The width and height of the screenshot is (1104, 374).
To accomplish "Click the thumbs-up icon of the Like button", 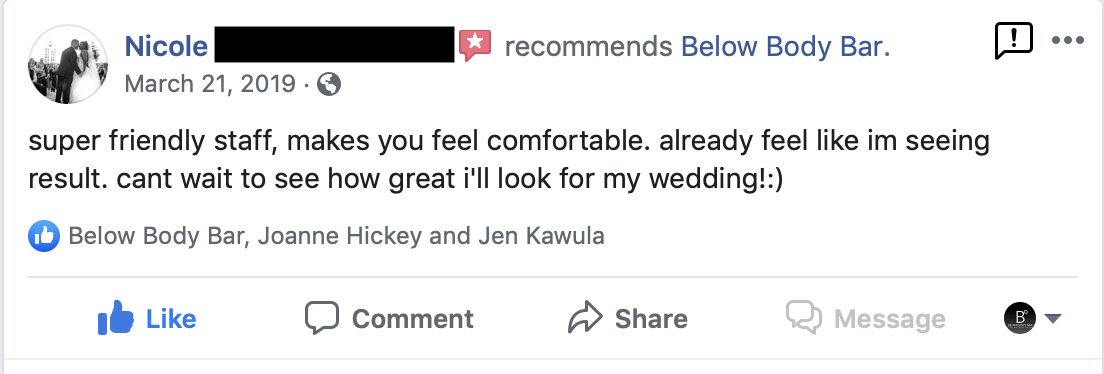I will pos(116,318).
